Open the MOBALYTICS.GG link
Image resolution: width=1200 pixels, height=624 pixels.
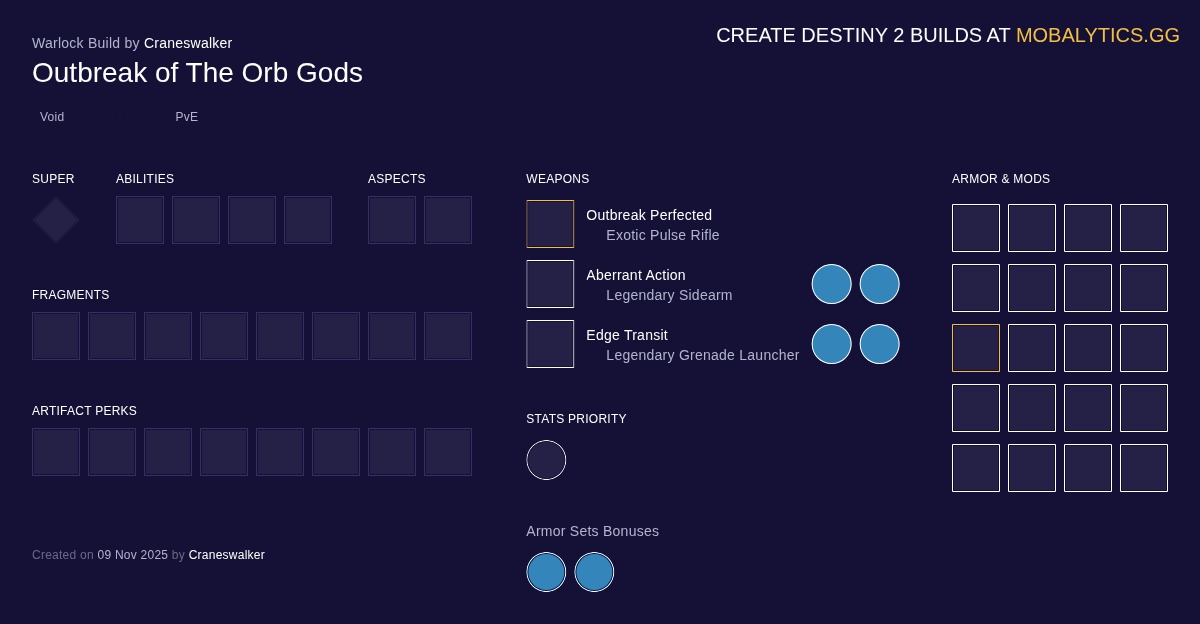click(1097, 35)
